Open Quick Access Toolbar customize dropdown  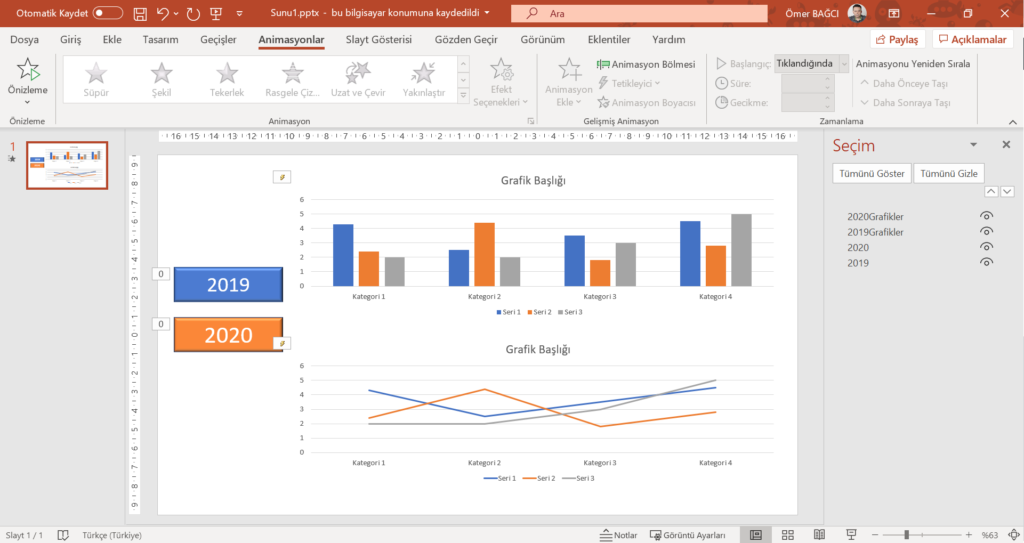[x=240, y=13]
